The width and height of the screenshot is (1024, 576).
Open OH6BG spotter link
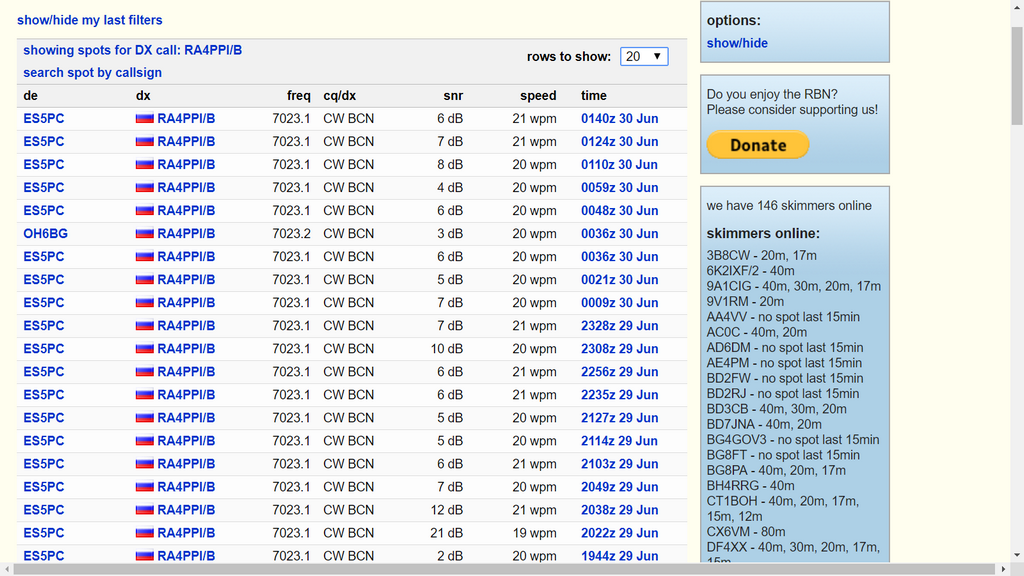46,233
